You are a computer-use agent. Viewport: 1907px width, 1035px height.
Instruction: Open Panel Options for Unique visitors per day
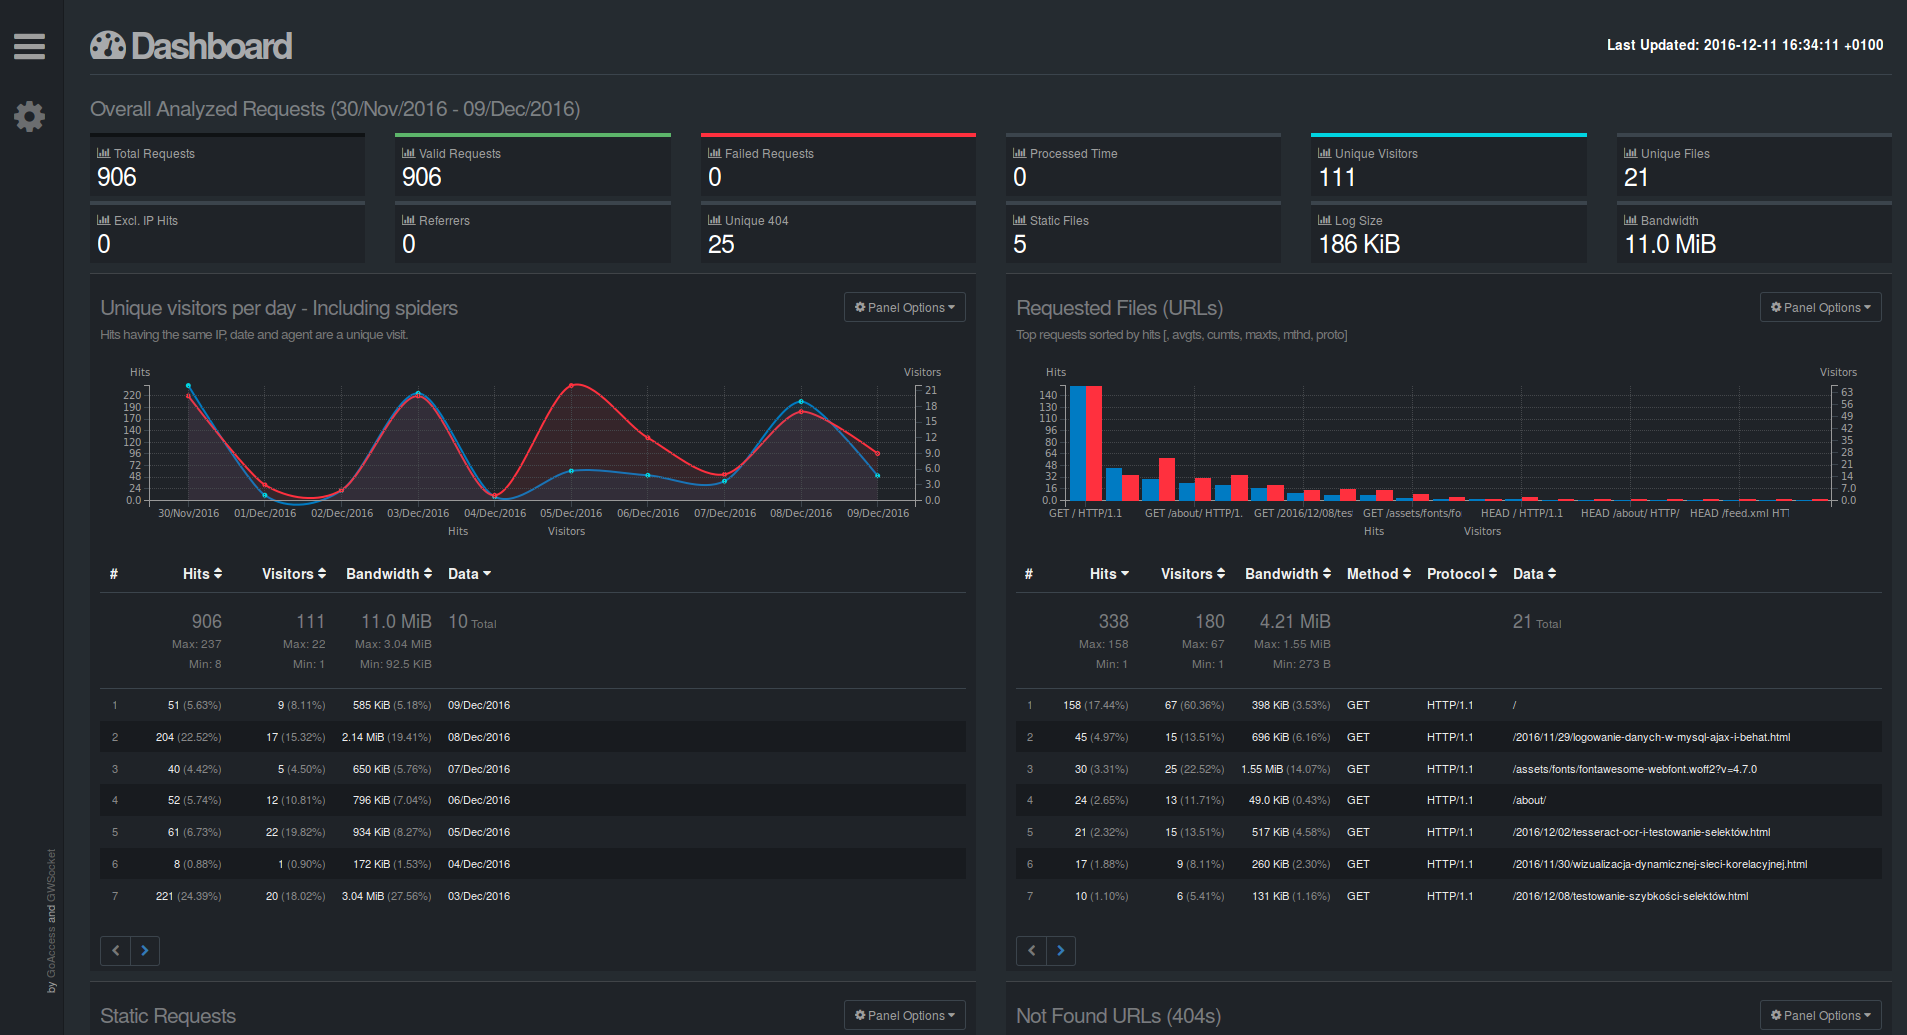[905, 307]
